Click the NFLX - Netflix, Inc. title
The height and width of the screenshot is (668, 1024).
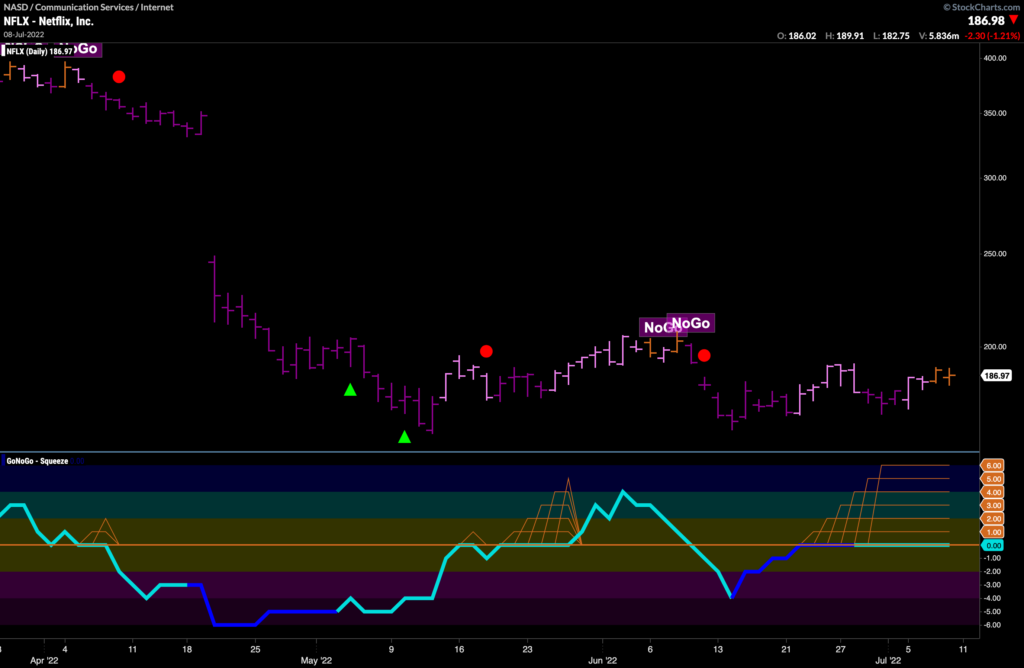48,21
